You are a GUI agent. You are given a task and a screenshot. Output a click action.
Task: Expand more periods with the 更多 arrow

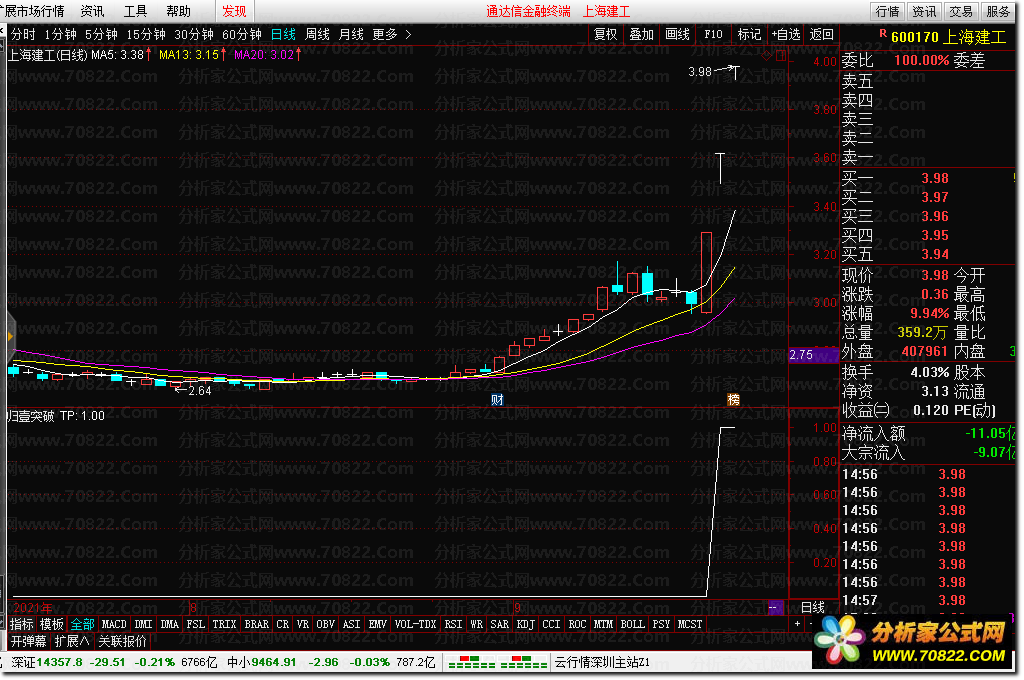pos(408,35)
